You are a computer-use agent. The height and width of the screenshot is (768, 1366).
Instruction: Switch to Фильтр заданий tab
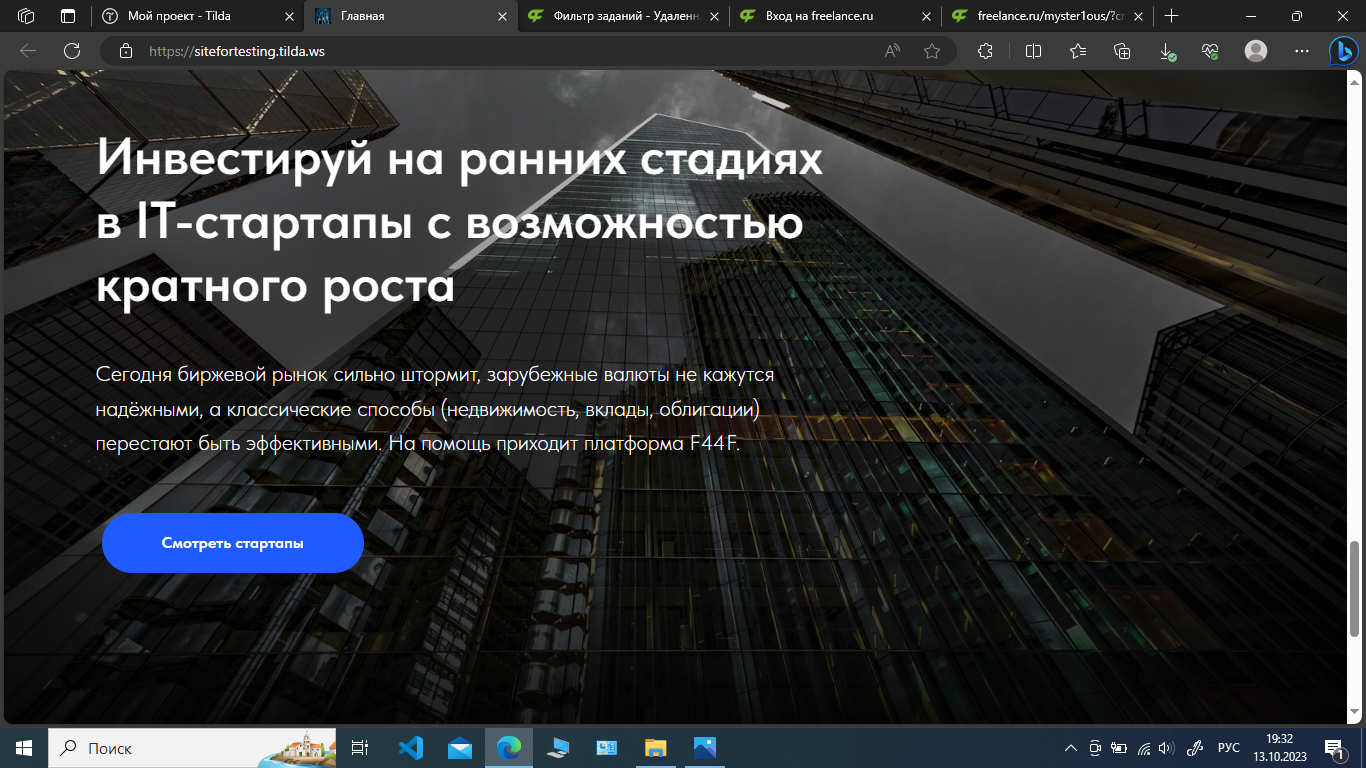tap(624, 16)
